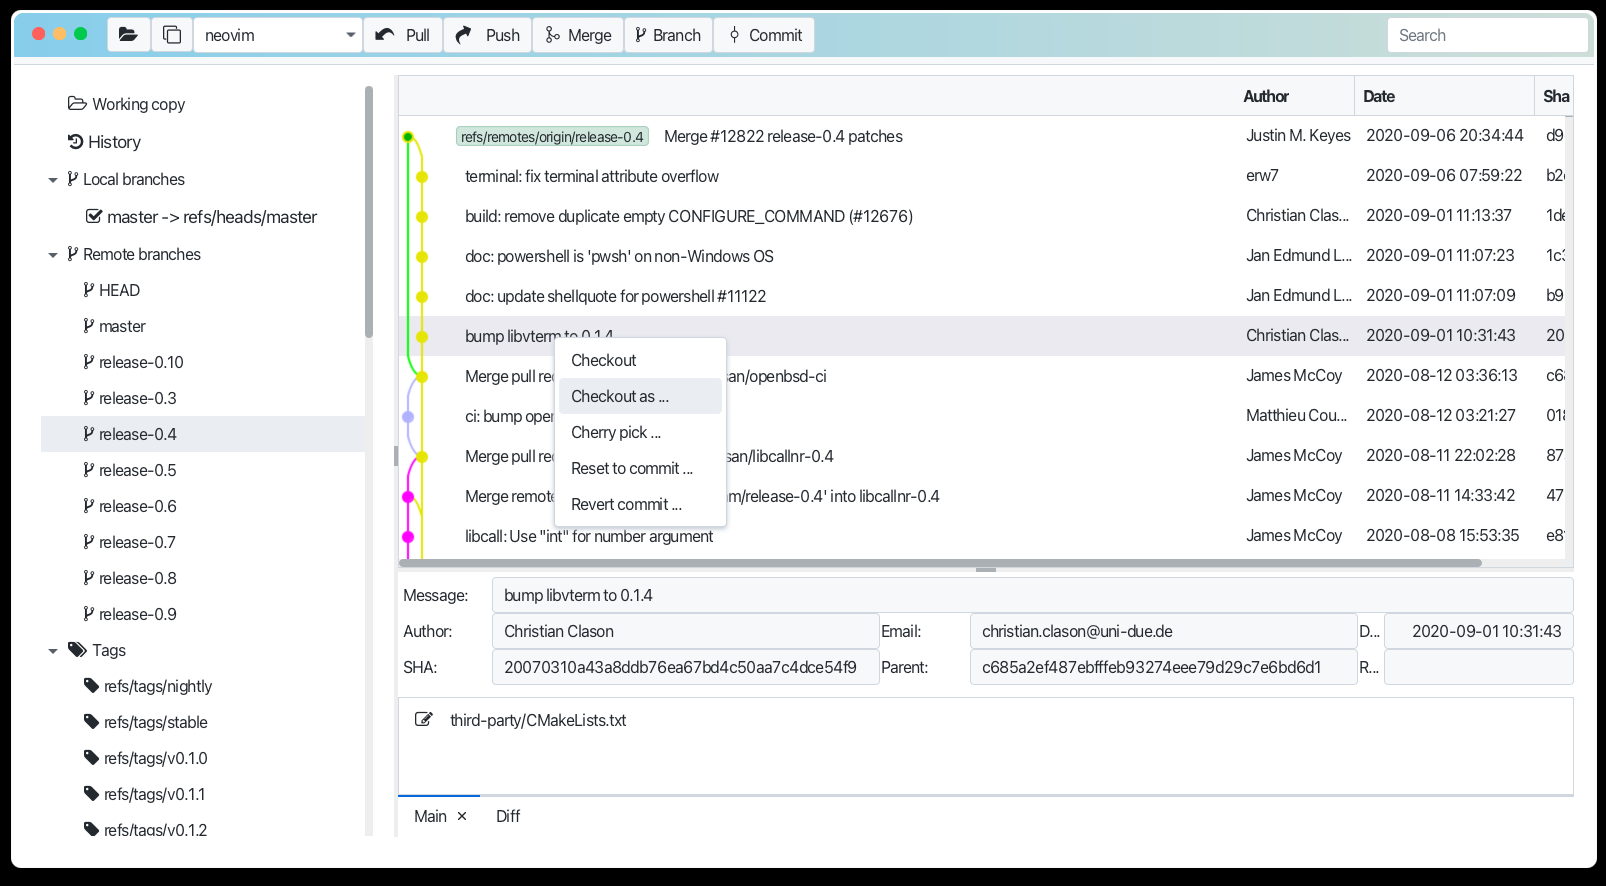Screen dimensions: 1606x886
Task: Select remote branch release-0.5
Action: point(130,470)
